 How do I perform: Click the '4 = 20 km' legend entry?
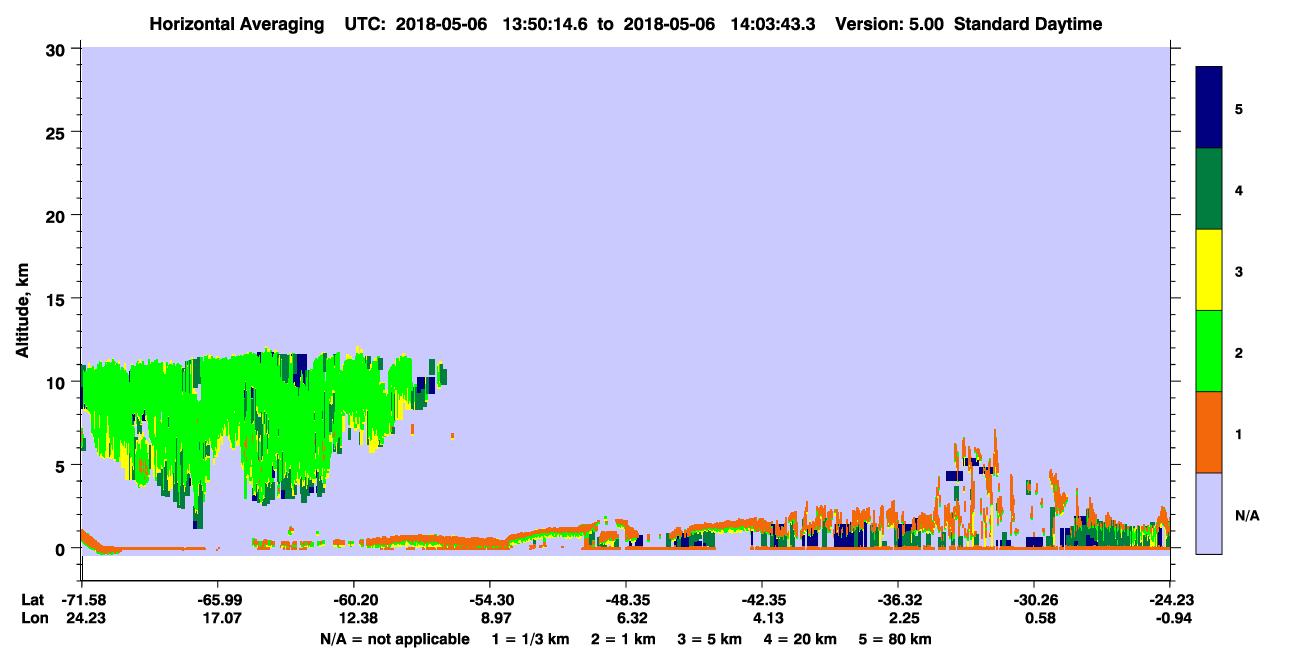802,639
